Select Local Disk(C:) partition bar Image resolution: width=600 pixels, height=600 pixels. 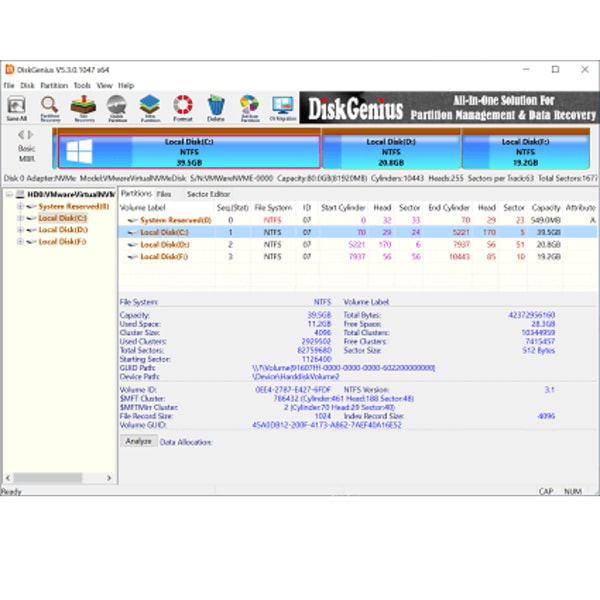tap(189, 152)
